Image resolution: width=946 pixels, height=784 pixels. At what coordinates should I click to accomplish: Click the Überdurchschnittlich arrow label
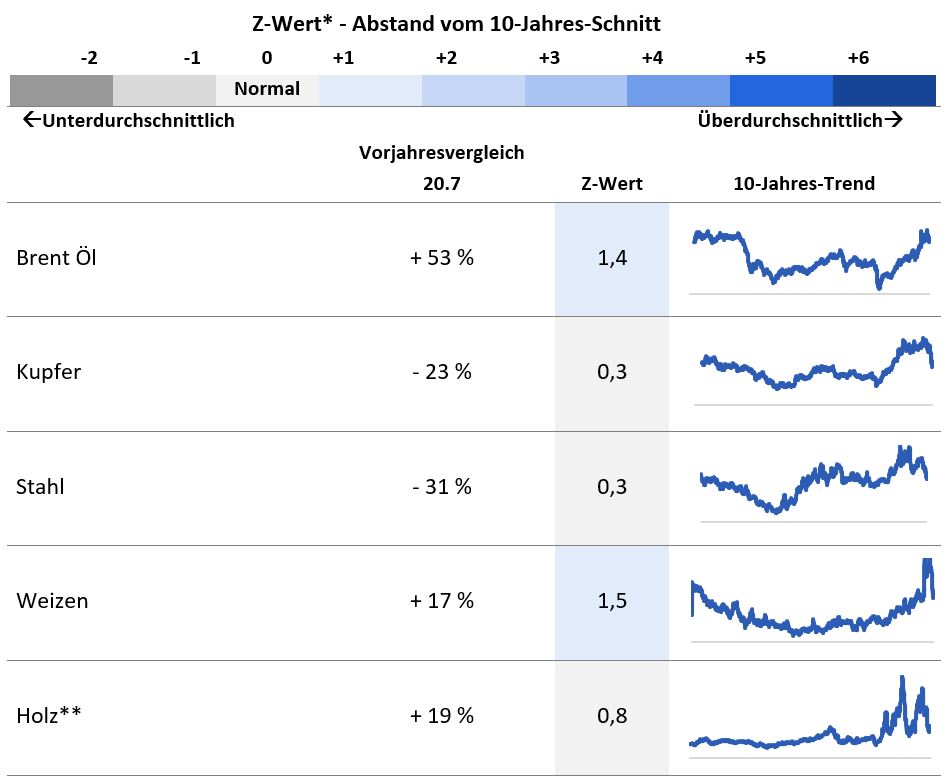click(x=800, y=121)
